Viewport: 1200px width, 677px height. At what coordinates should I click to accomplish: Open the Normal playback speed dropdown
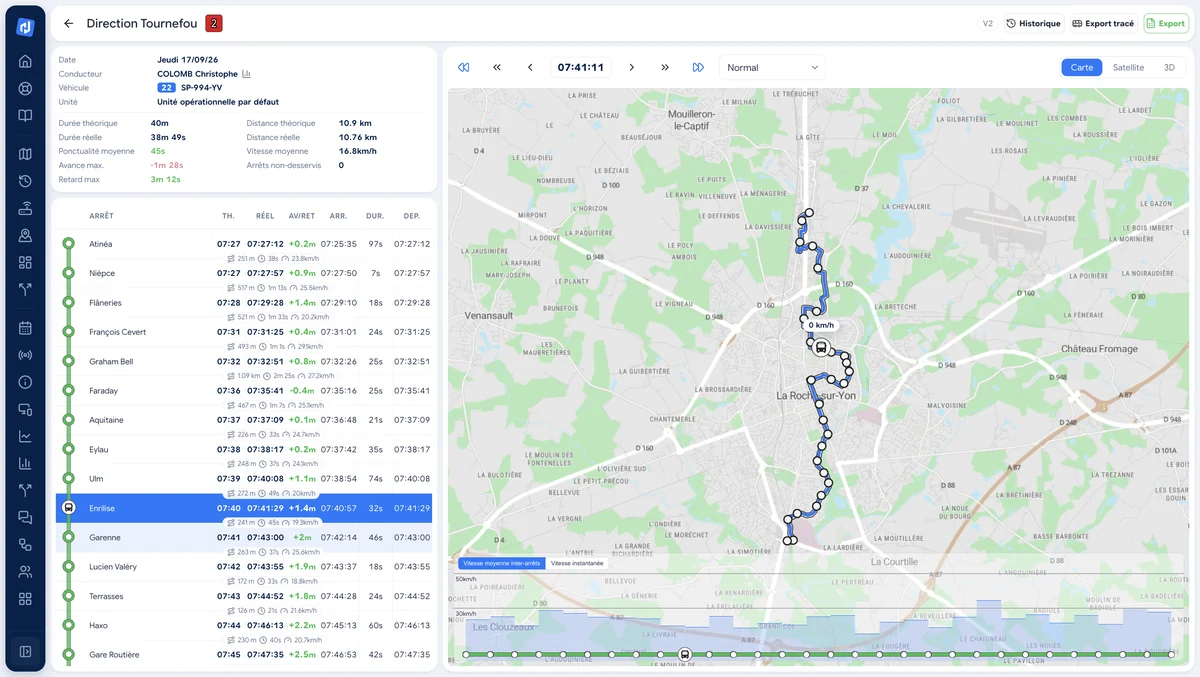[772, 67]
